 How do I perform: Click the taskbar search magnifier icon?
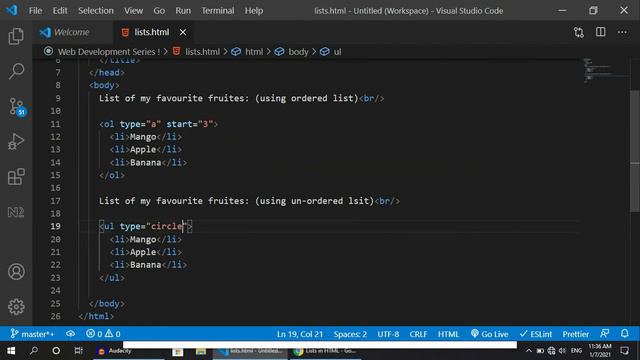coord(34,351)
